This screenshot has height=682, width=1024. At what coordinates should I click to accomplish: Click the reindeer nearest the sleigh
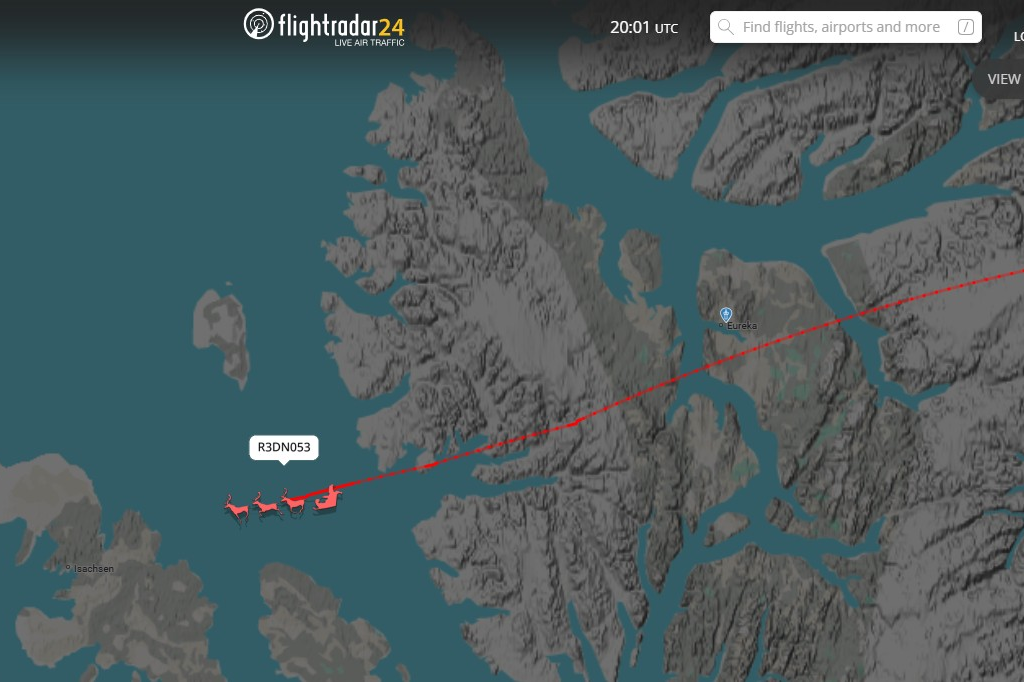[x=294, y=502]
